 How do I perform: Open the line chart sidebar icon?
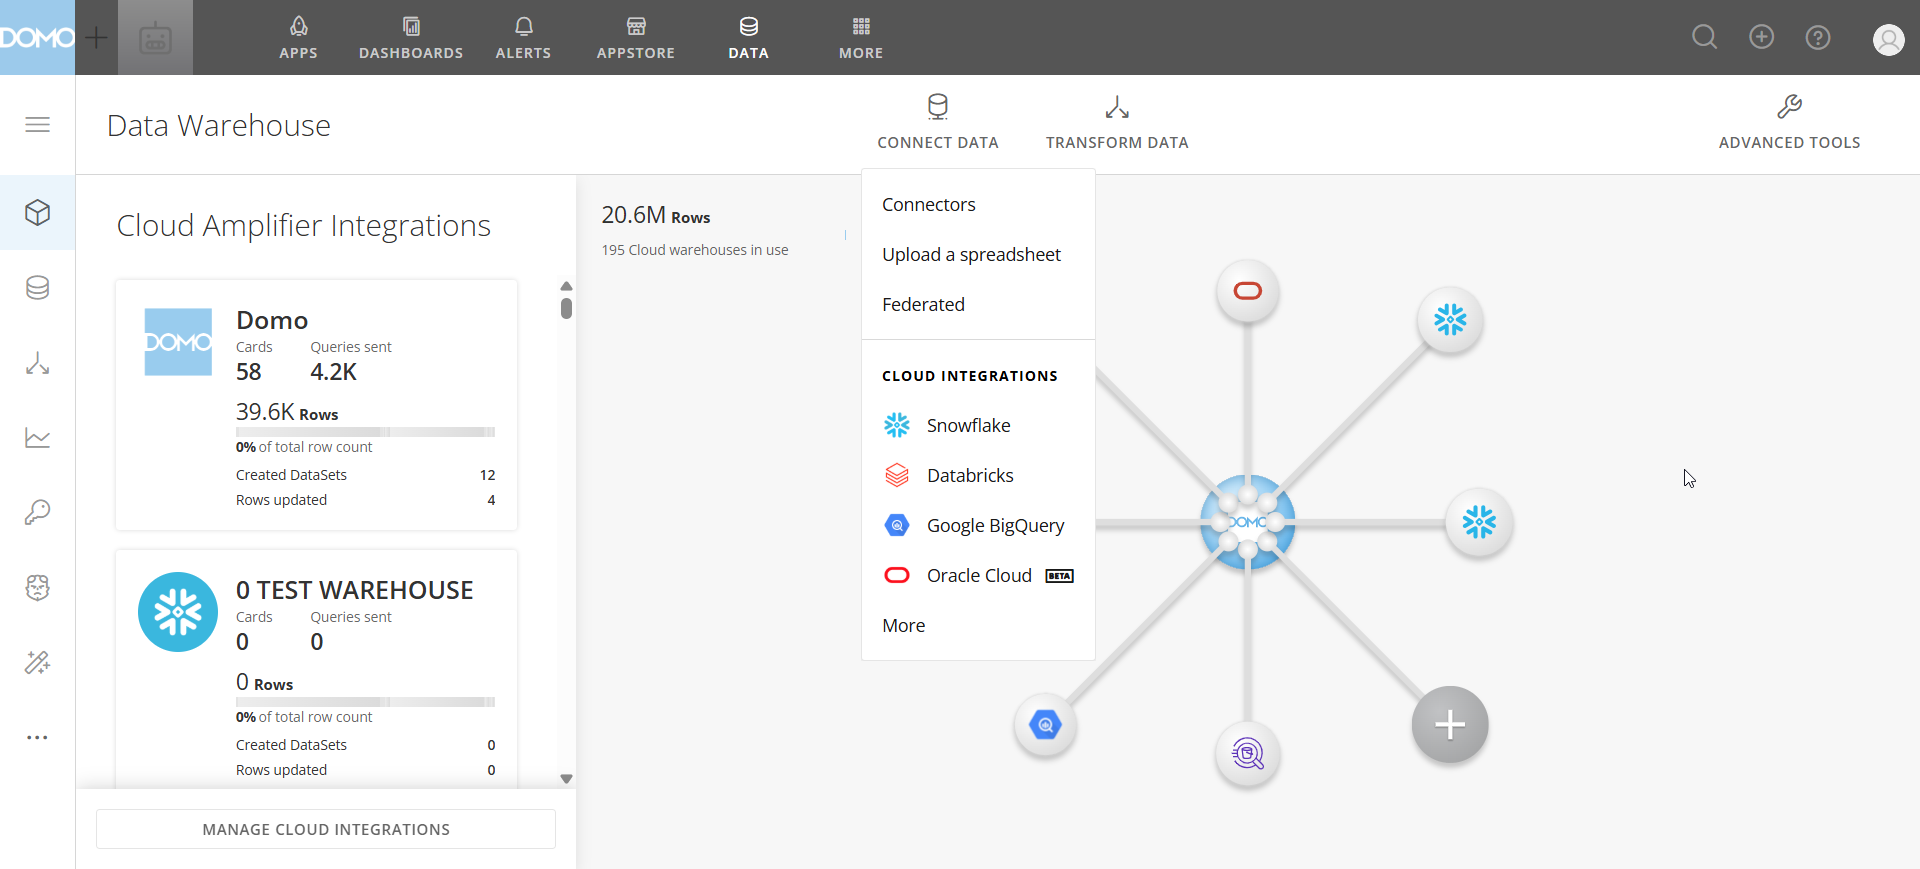point(37,438)
